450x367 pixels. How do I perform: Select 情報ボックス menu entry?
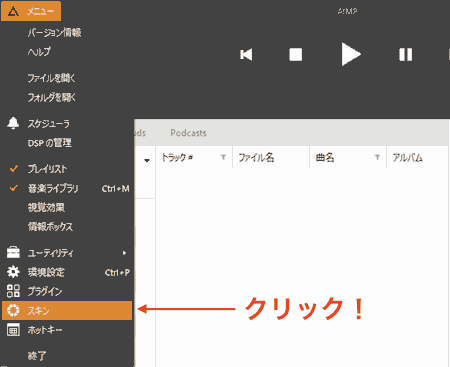tap(50, 227)
